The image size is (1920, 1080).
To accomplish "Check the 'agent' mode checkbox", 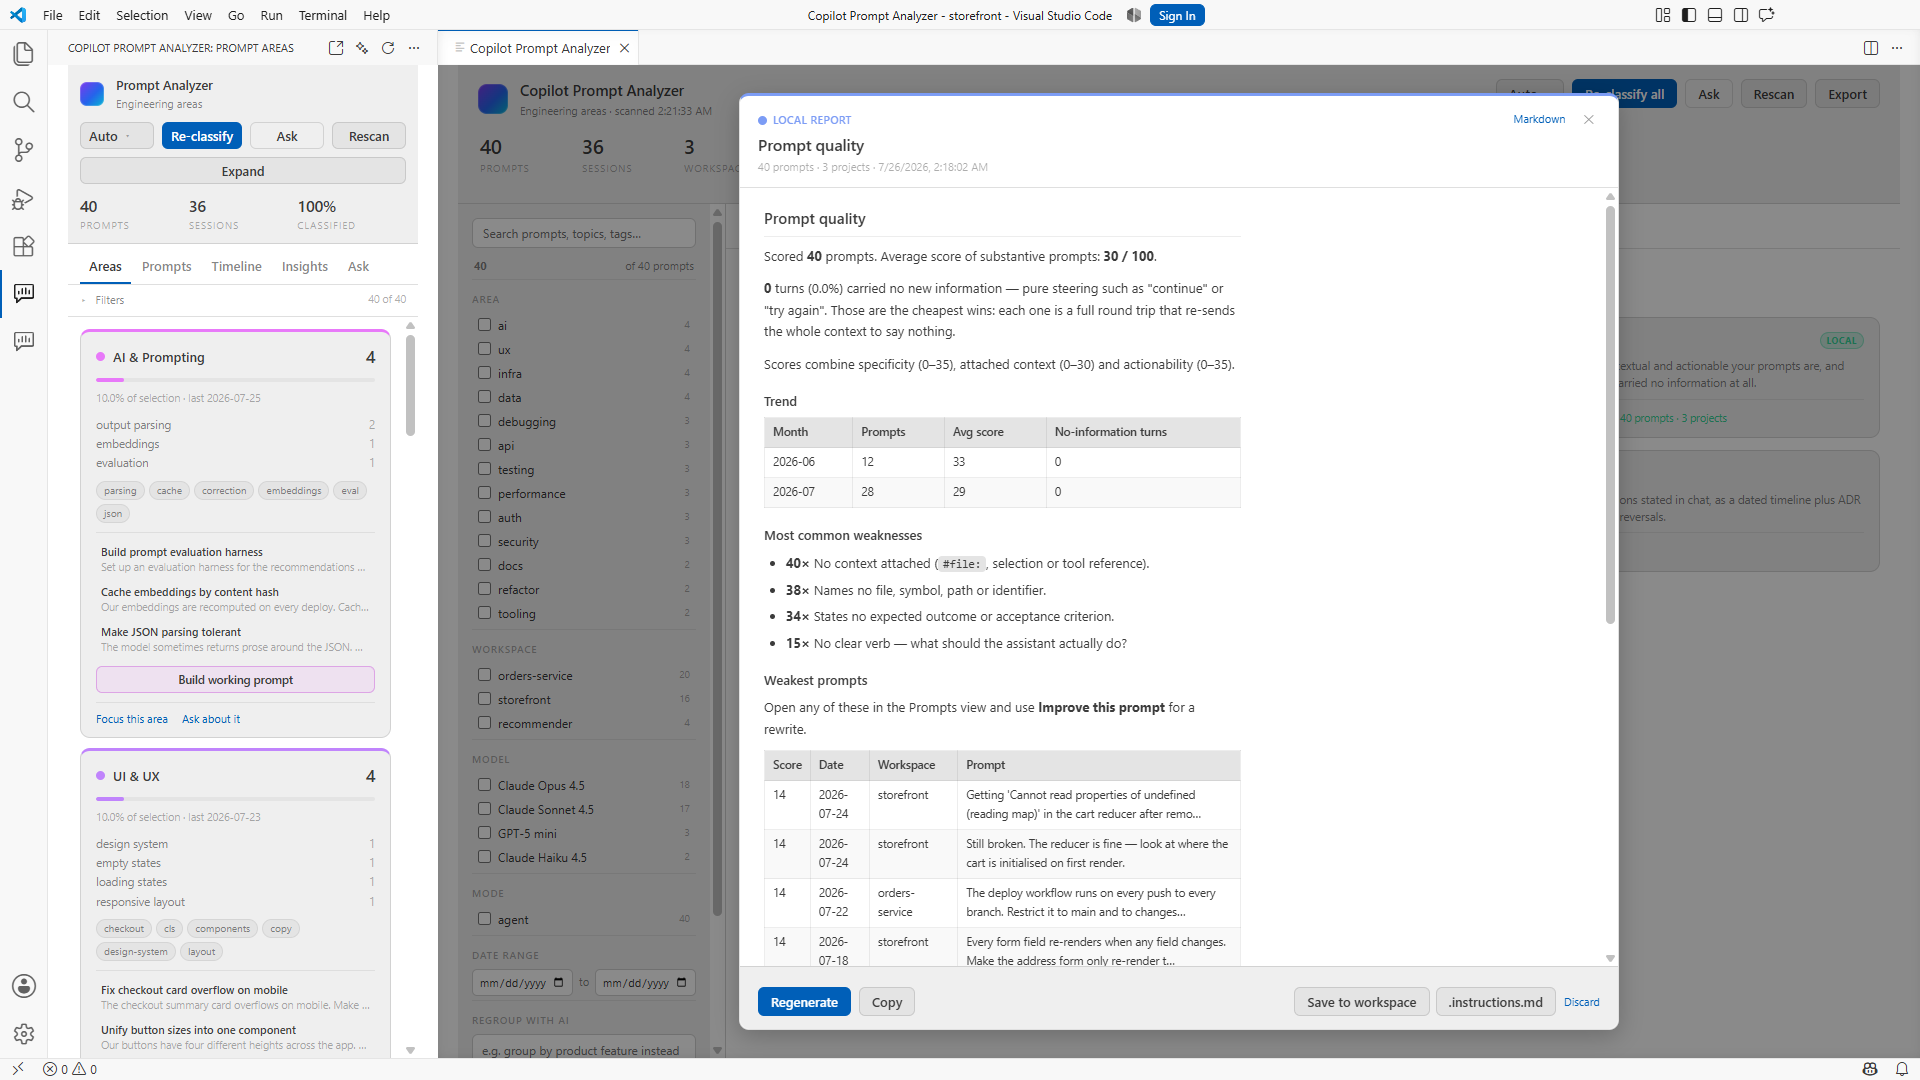I will click(484, 919).
